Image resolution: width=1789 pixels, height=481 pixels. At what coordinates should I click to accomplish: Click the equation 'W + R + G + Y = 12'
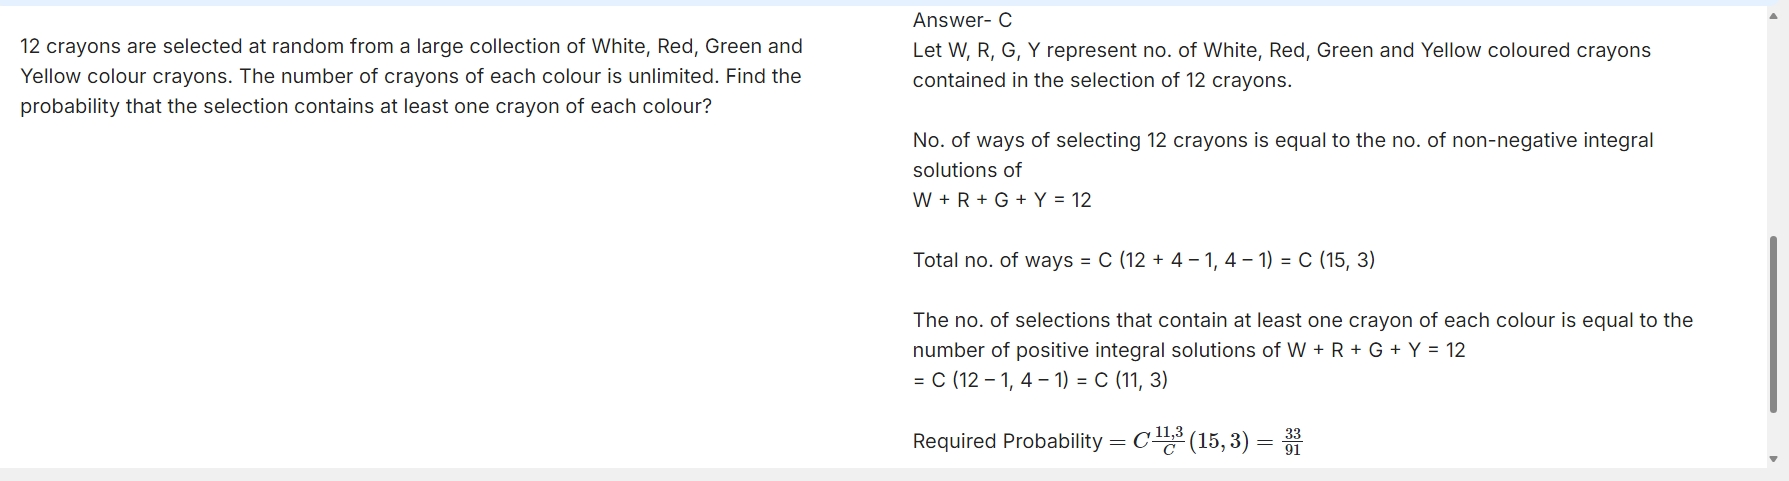[x=1002, y=200]
